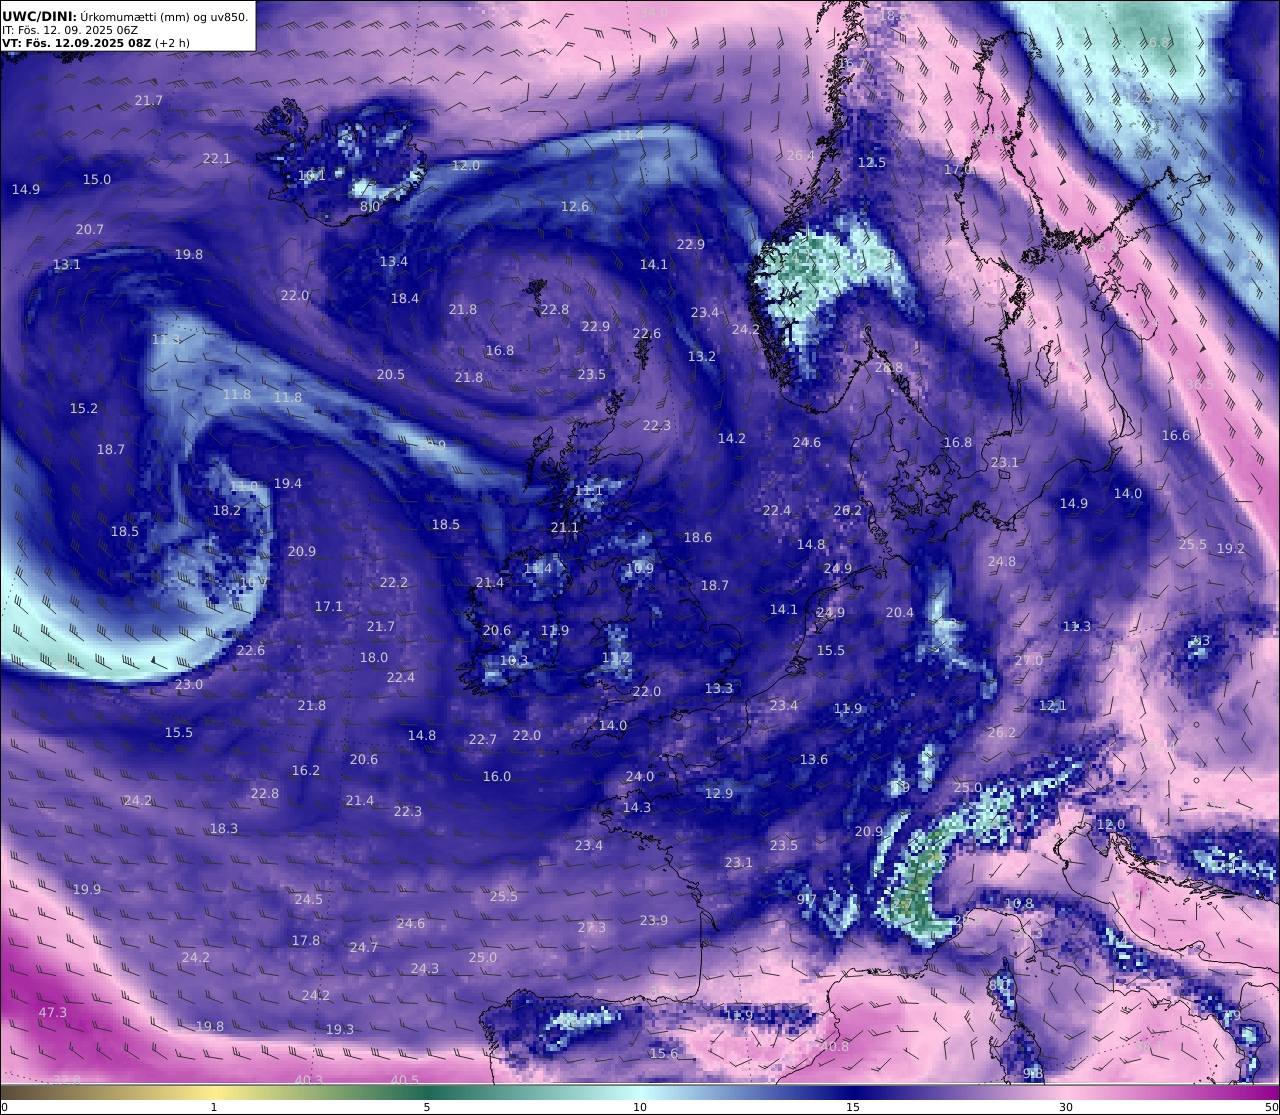This screenshot has width=1280, height=1115.
Task: Click the 18.0 map value
Action: click(x=374, y=658)
